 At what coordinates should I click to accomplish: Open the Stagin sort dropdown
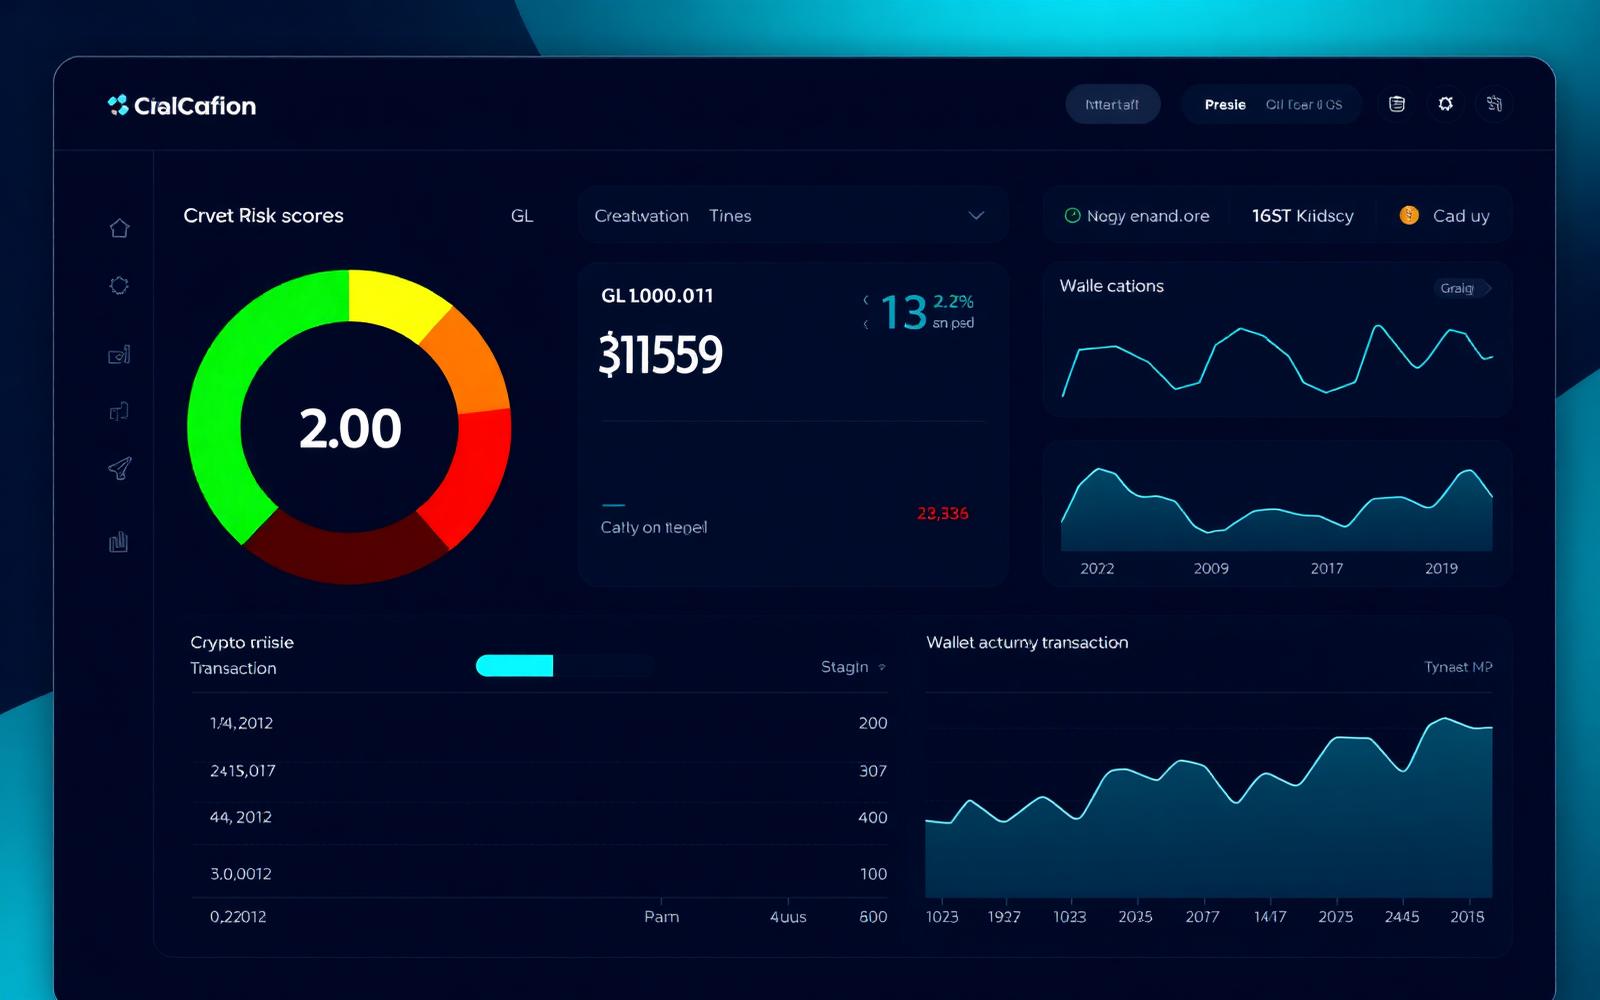pyautogui.click(x=853, y=667)
